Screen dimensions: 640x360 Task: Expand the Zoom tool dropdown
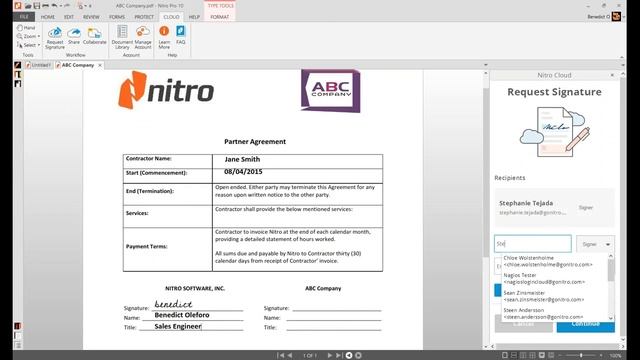point(39,36)
